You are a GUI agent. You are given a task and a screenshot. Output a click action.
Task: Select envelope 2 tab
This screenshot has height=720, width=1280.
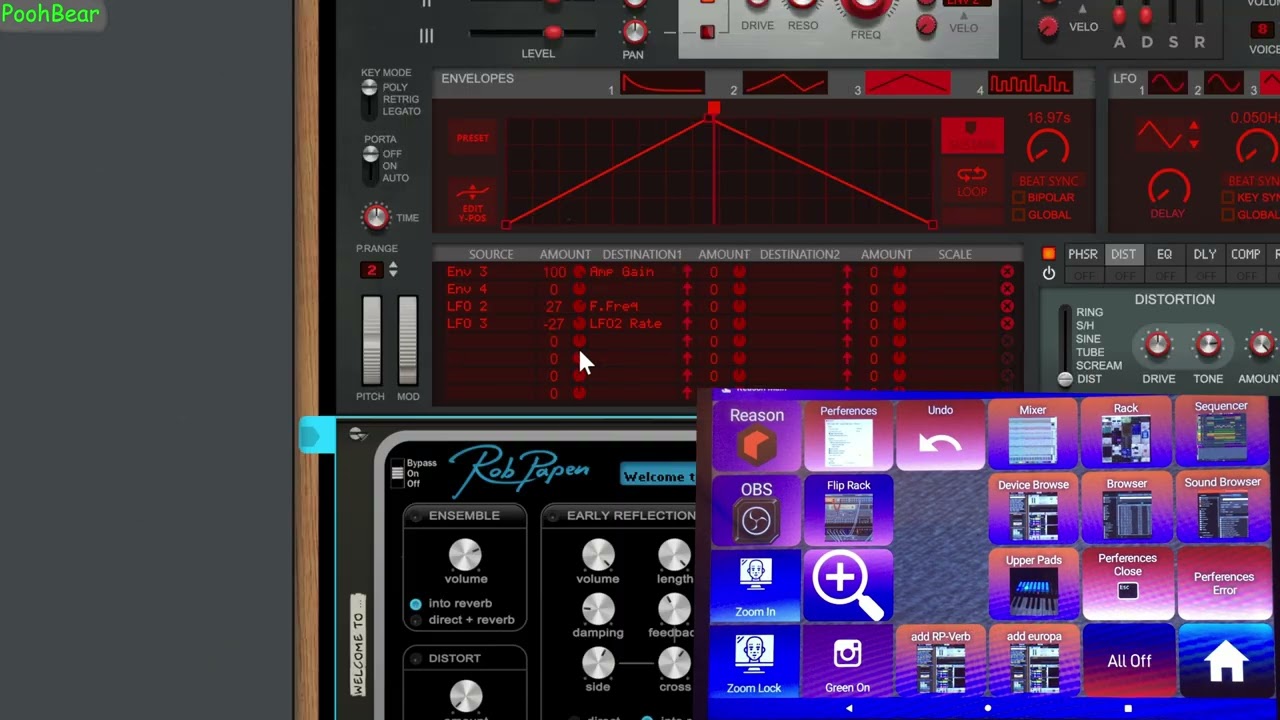coord(784,84)
